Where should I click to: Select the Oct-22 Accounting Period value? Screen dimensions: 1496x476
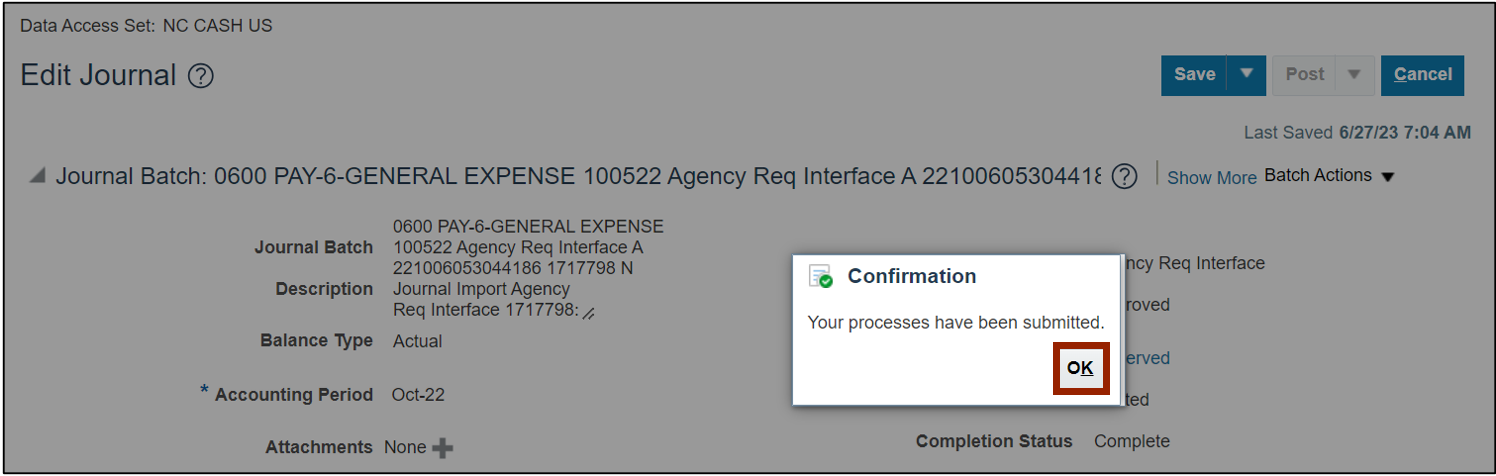418,395
